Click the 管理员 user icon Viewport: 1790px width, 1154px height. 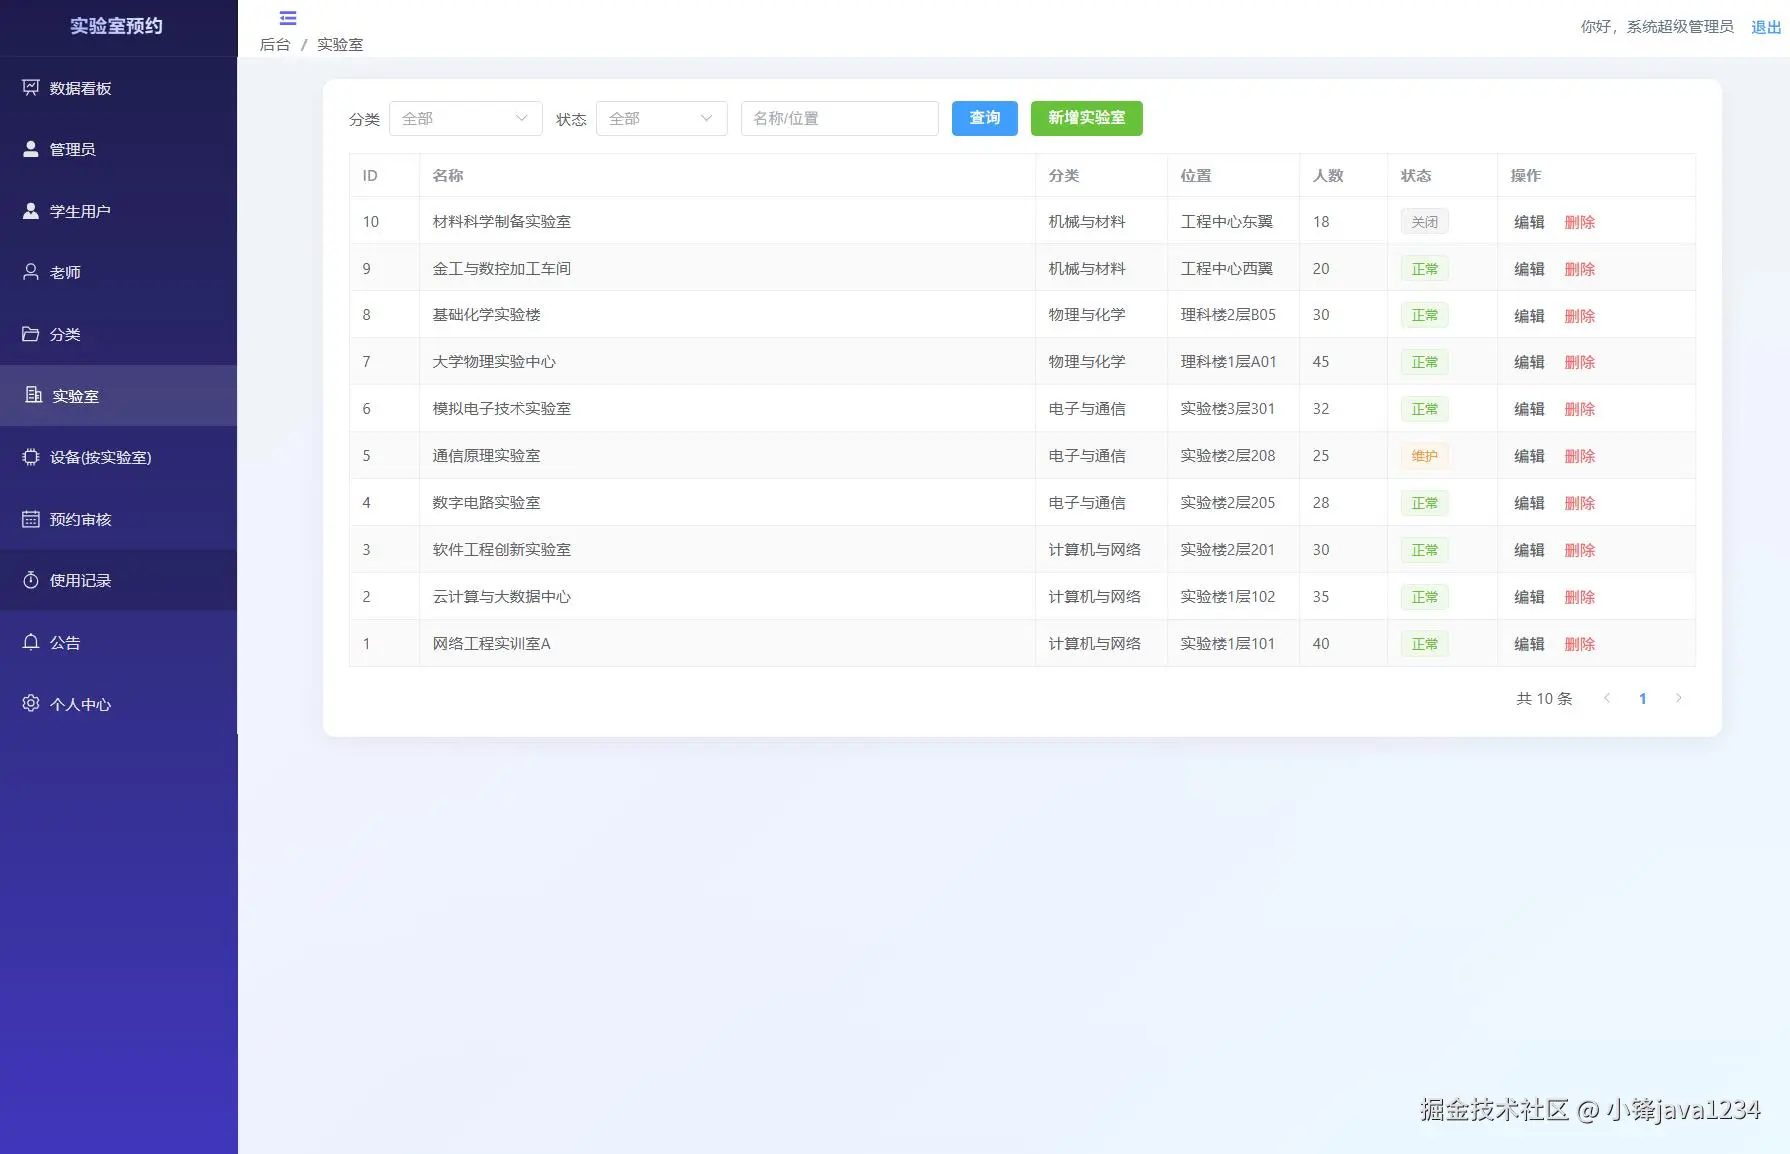tap(31, 149)
